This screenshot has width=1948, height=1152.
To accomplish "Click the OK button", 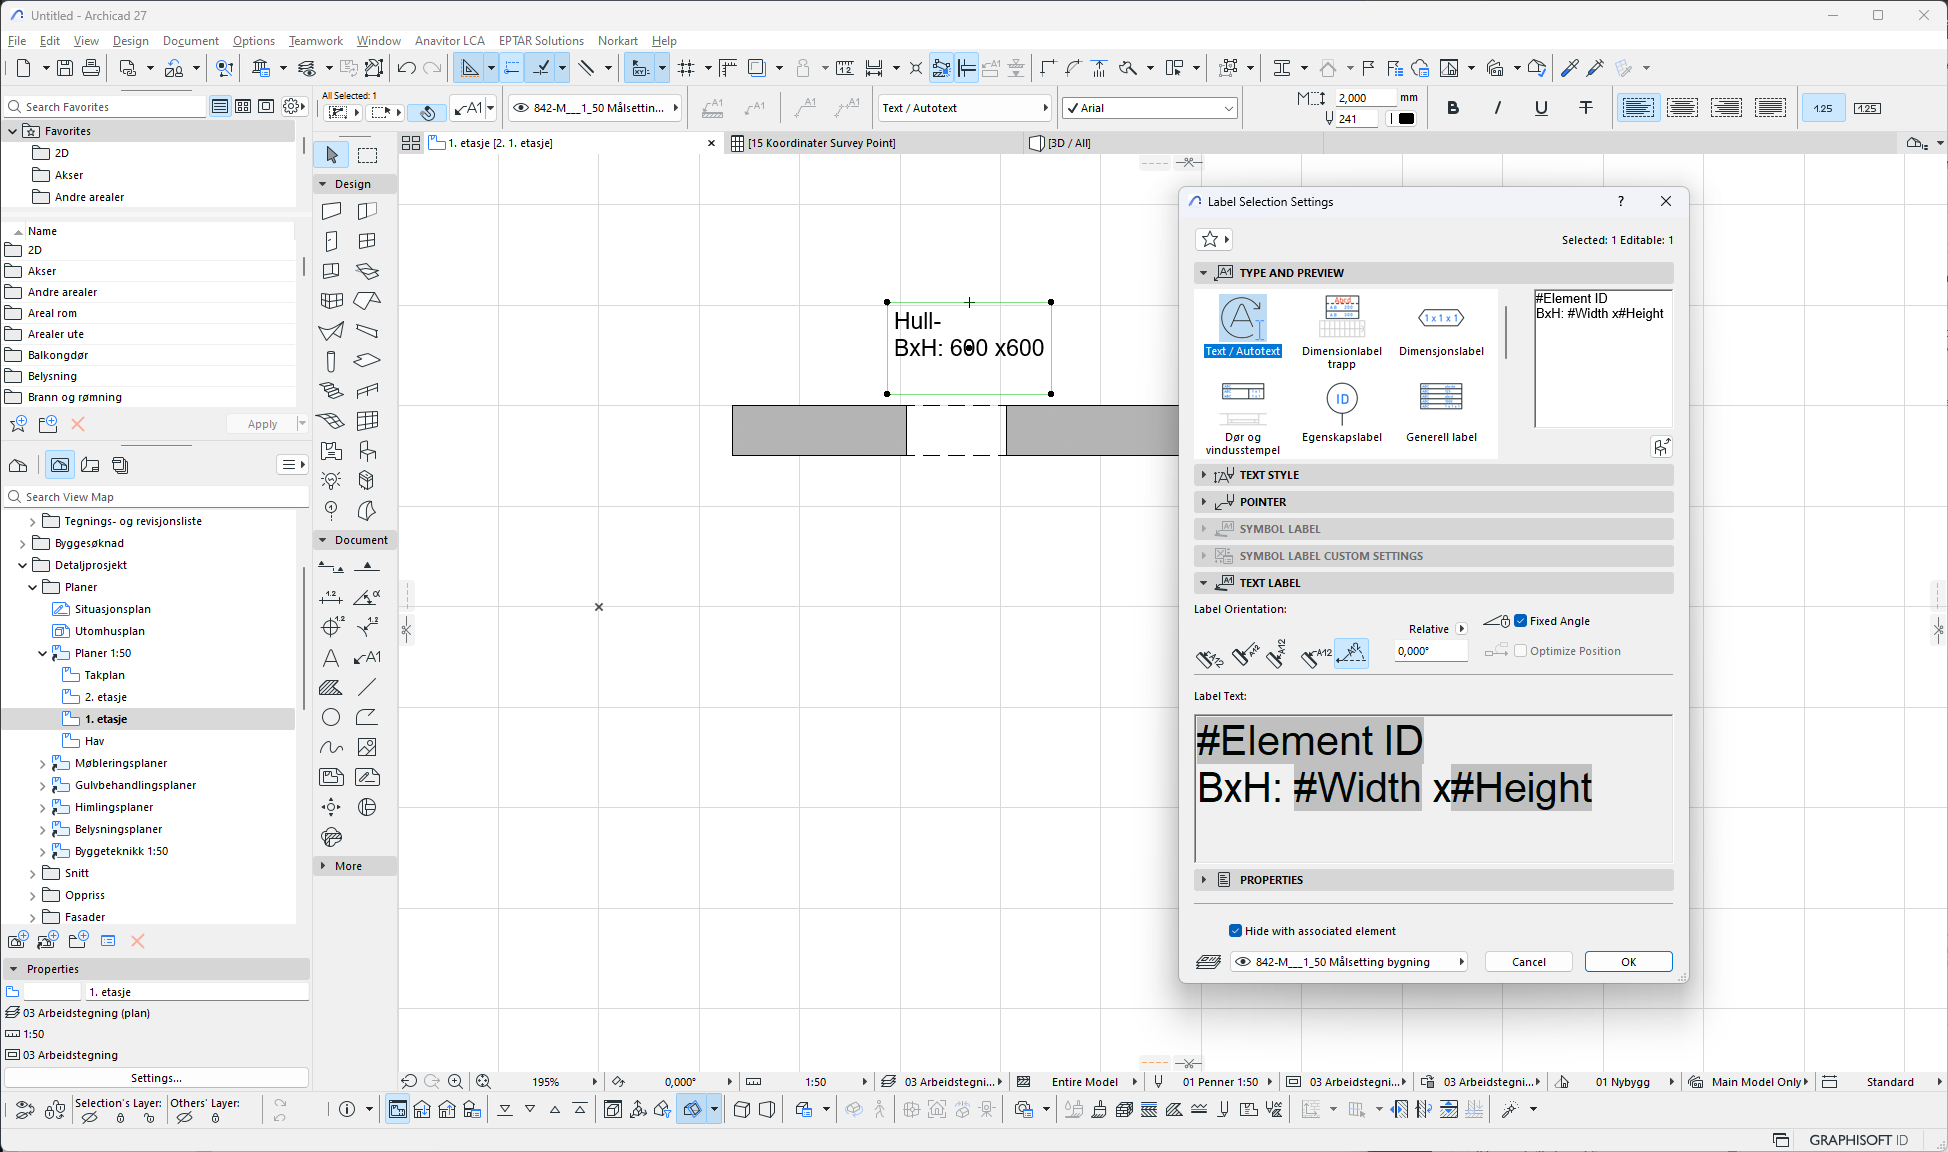I will [x=1628, y=962].
